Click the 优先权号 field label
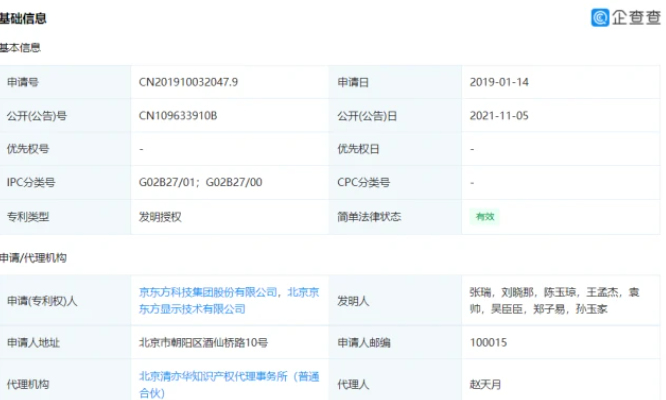Screen dimensions: 666x400 coord(28,149)
